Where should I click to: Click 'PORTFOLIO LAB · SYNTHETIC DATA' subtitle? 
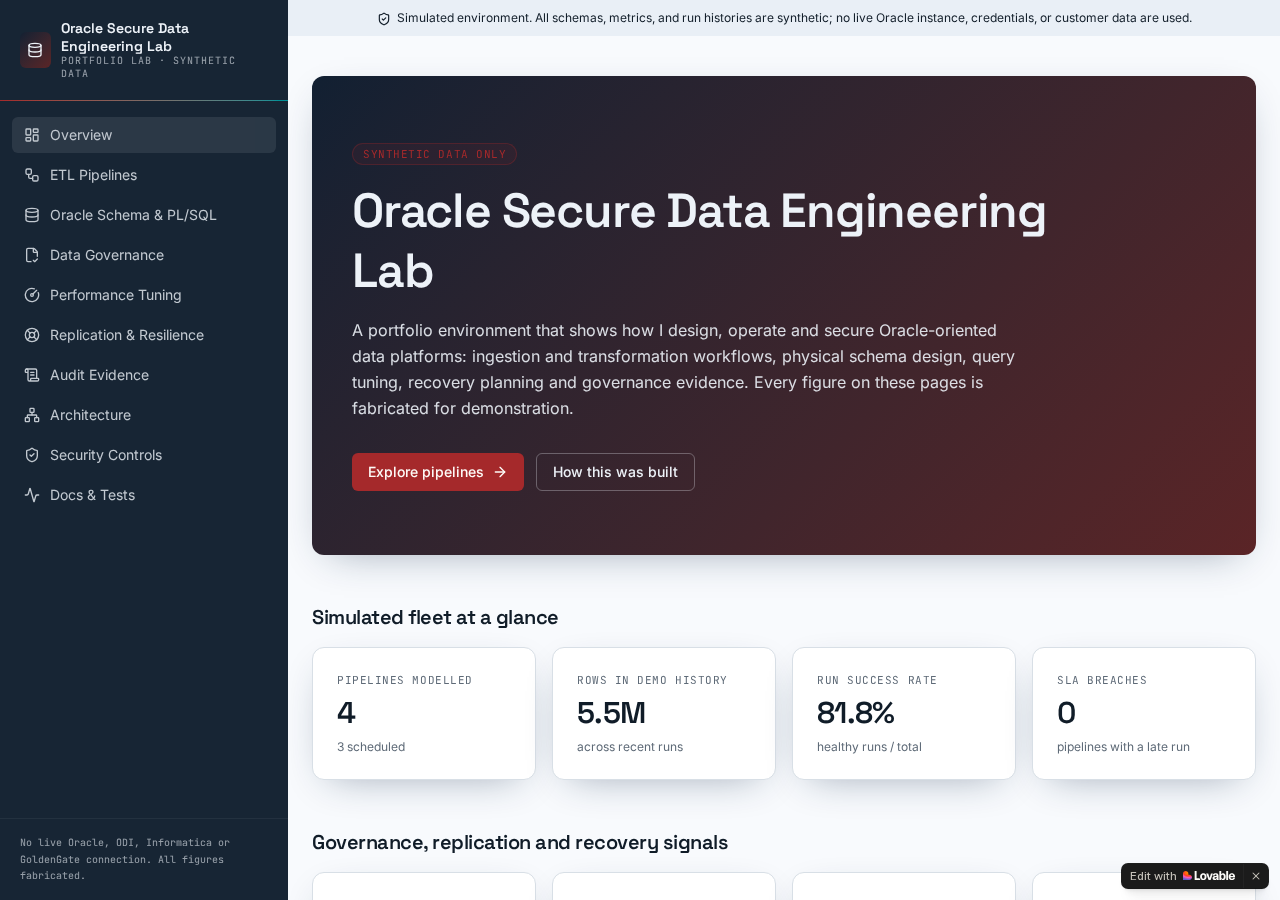[x=148, y=67]
